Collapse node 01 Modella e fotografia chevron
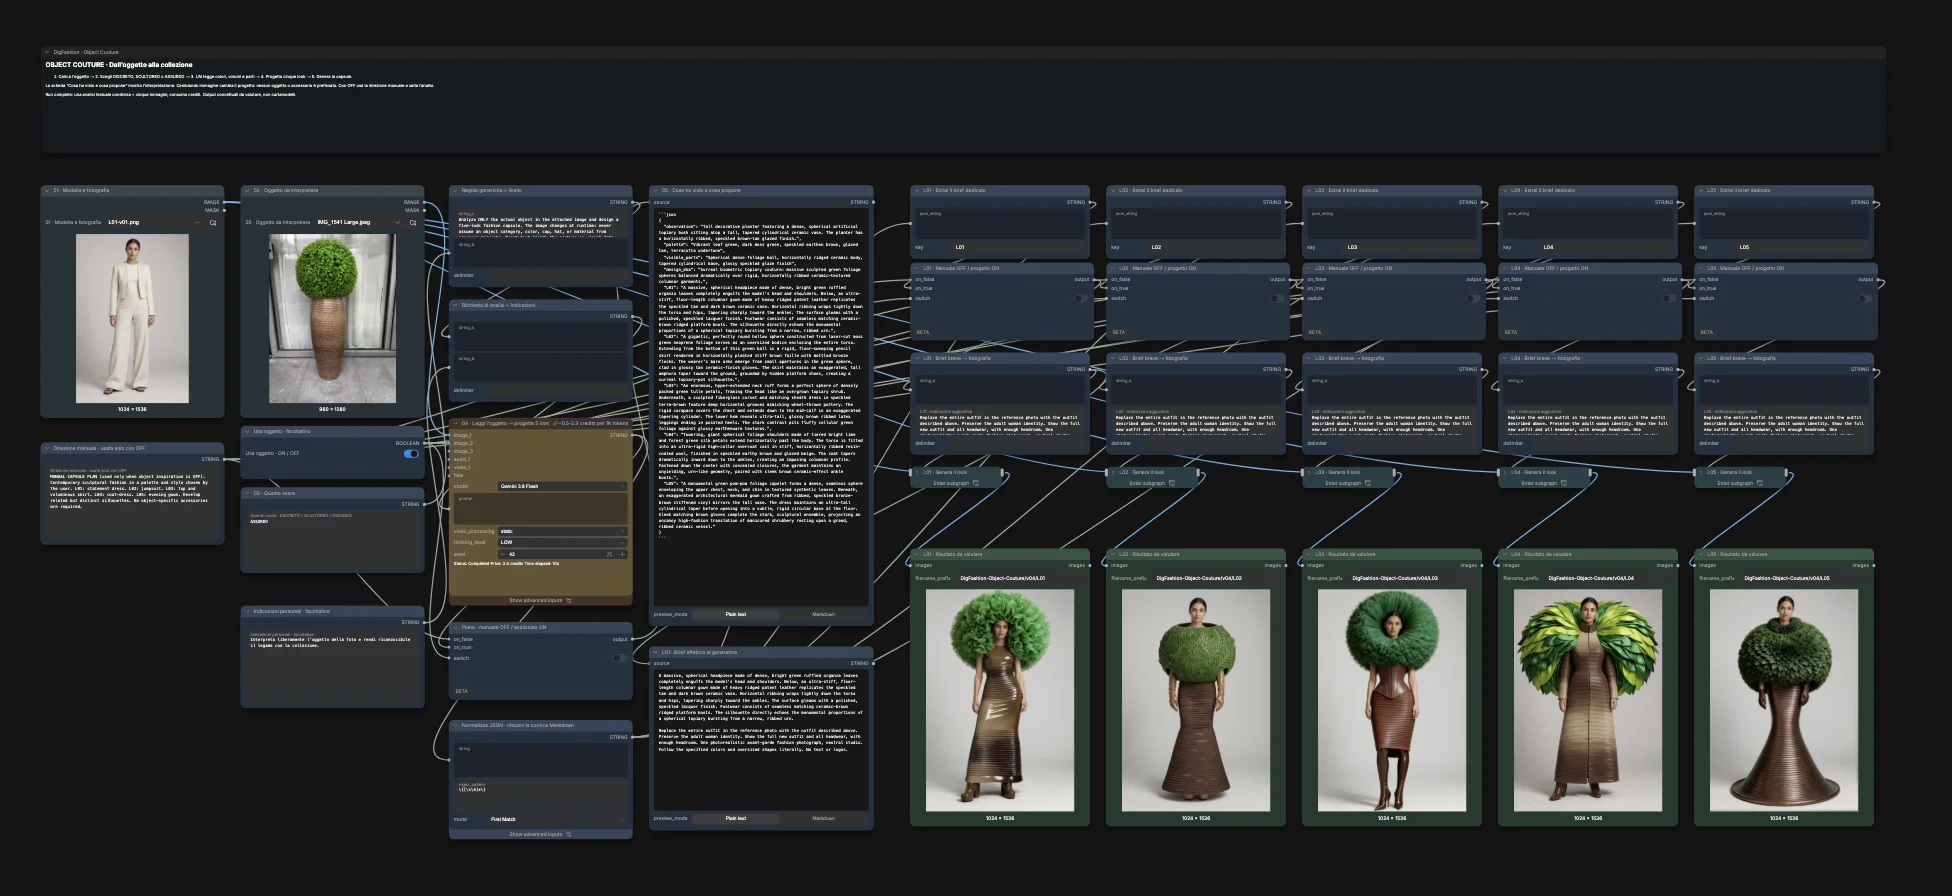The width and height of the screenshot is (1952, 896). pos(47,190)
